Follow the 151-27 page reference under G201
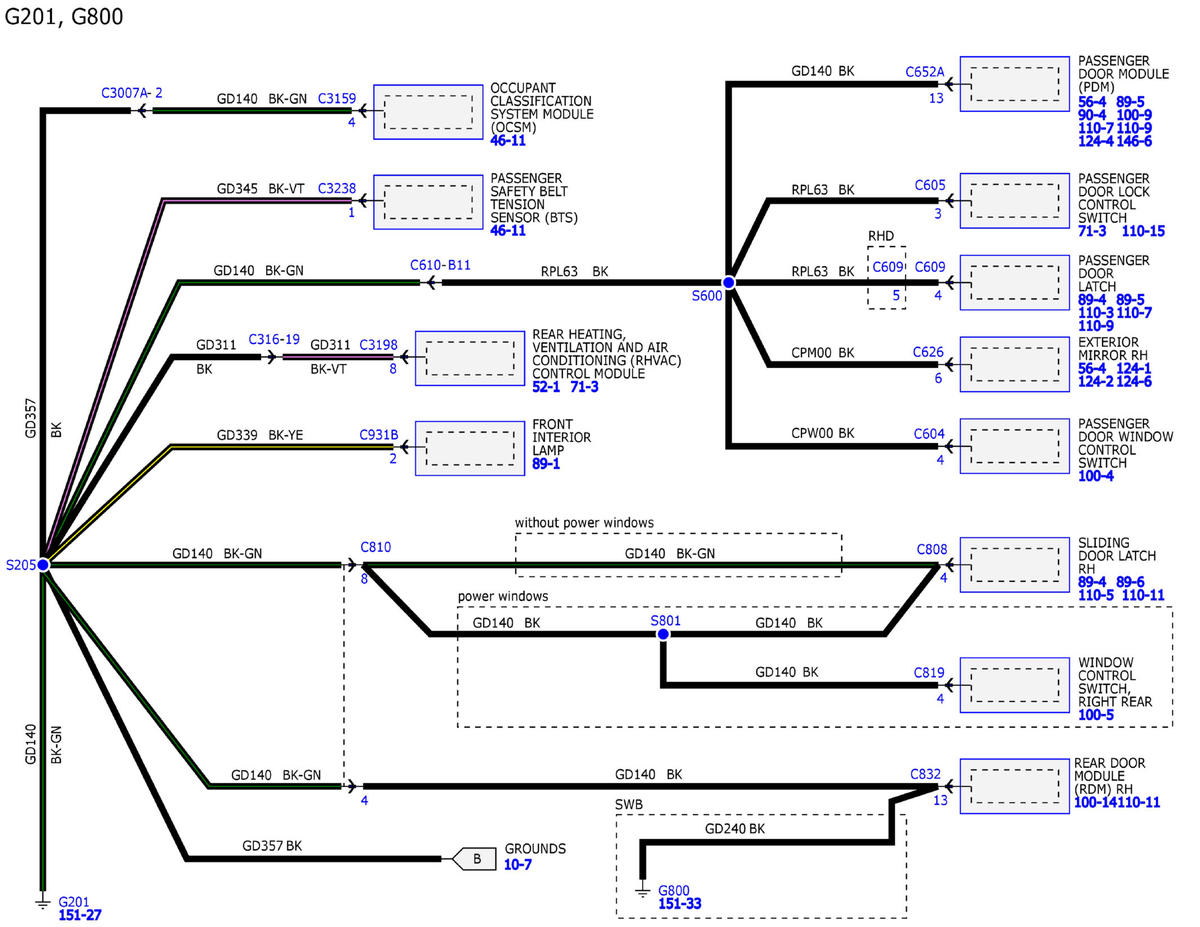Viewport: 1200px width, 927px height. [80, 914]
